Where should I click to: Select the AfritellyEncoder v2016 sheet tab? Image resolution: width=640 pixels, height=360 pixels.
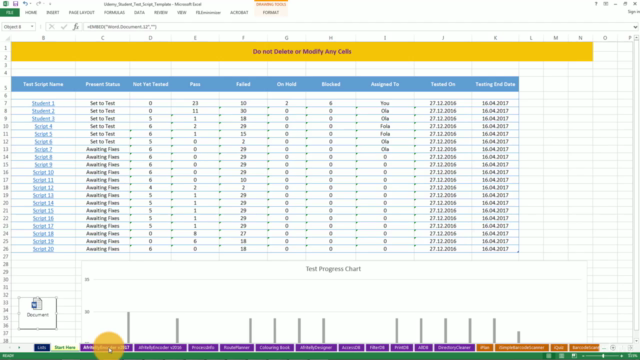tap(160, 347)
